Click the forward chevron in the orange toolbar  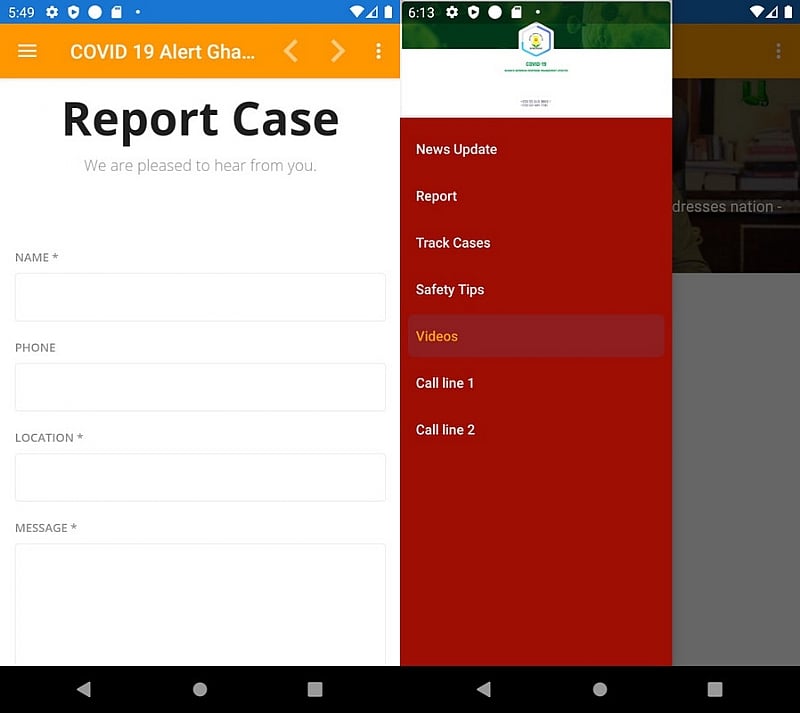tap(337, 51)
